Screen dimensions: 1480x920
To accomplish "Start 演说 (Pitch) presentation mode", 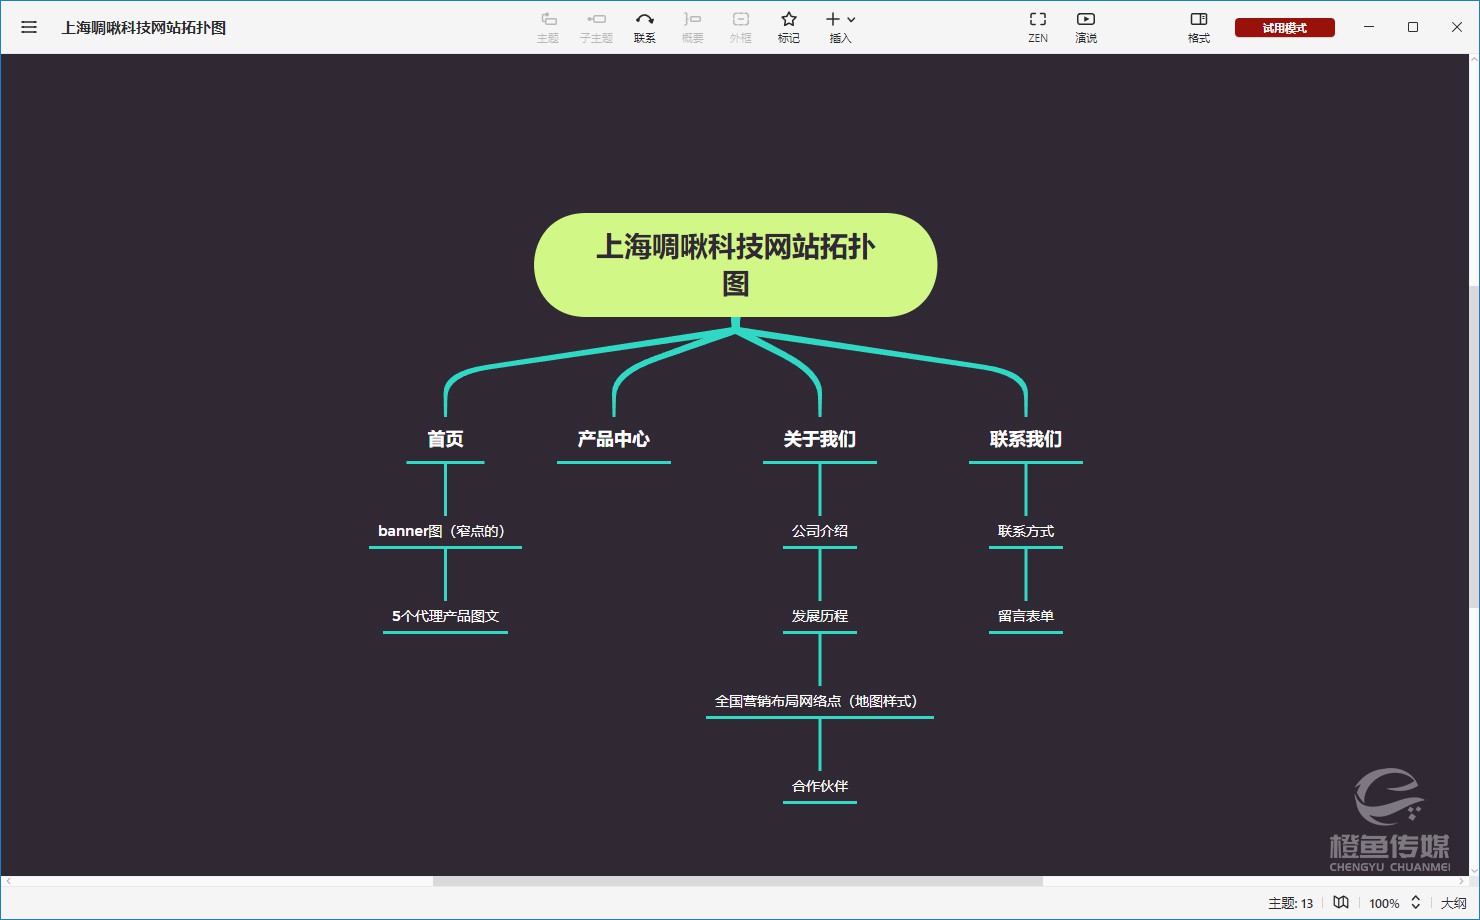I will coord(1086,27).
